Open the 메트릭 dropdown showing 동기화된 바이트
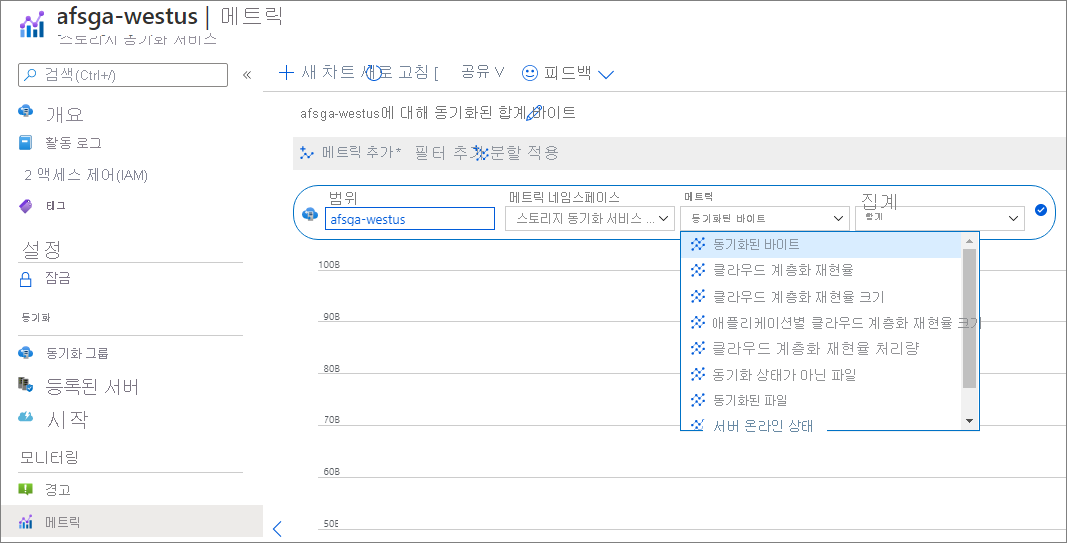 pos(764,219)
